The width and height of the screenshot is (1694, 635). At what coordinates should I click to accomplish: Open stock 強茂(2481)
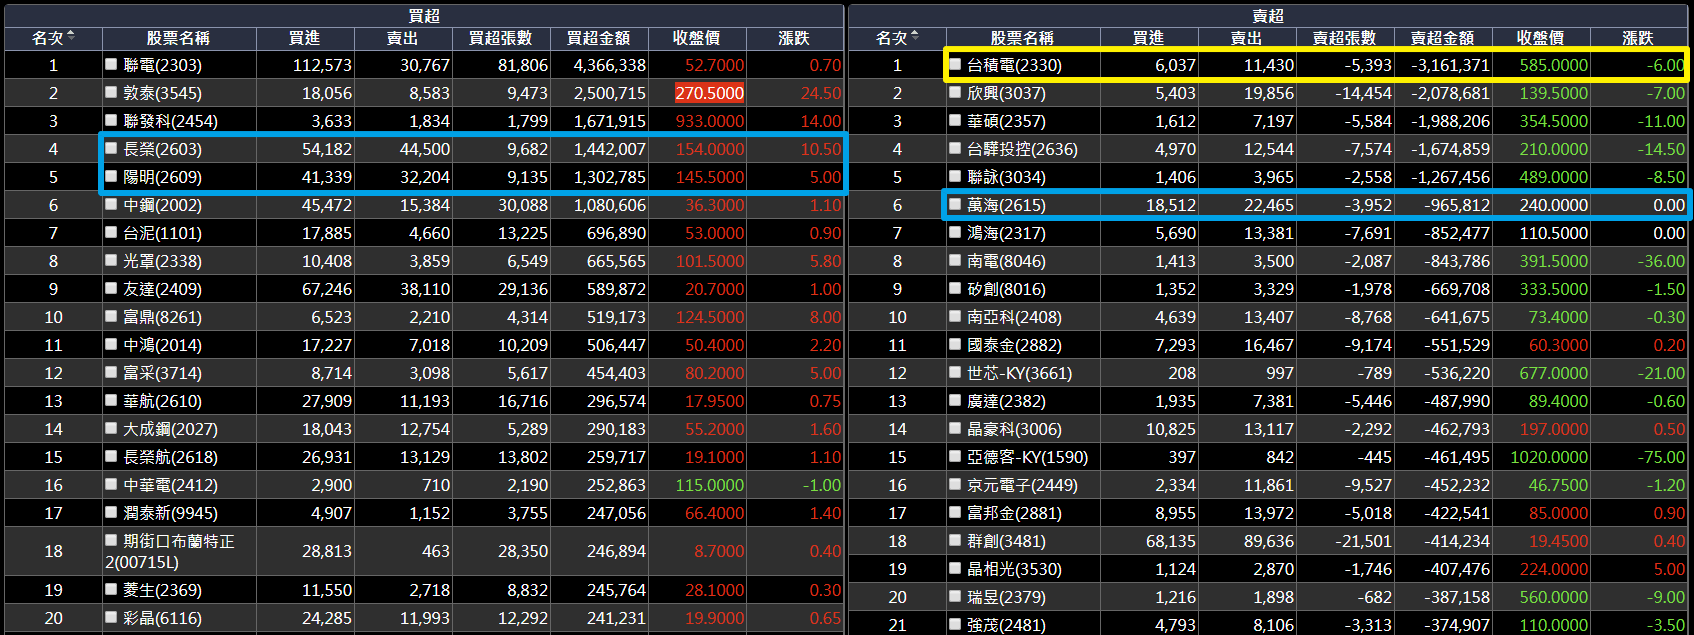[x=1006, y=625]
